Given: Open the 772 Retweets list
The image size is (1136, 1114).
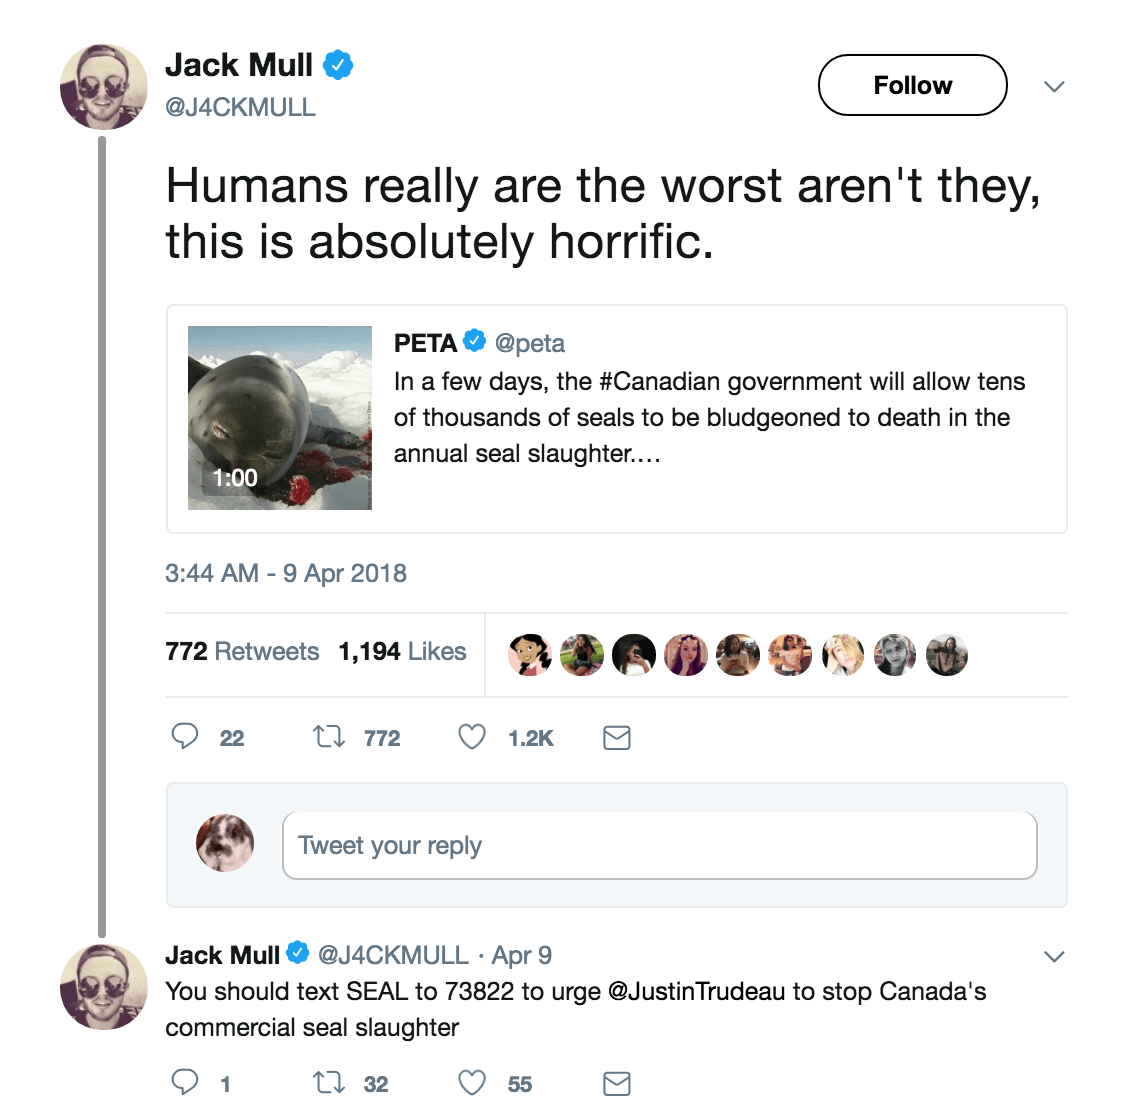Looking at the screenshot, I should point(242,651).
